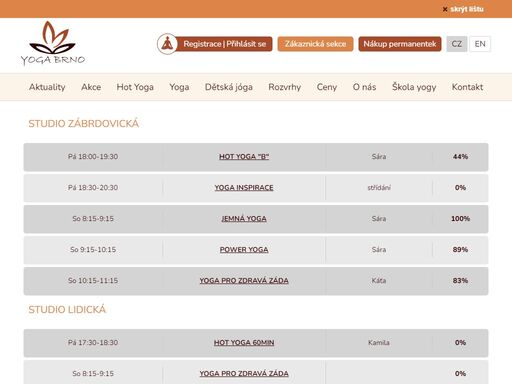The width and height of the screenshot is (512, 384).
Task: Click the time So 10:15-11:15
Action: 93,281
